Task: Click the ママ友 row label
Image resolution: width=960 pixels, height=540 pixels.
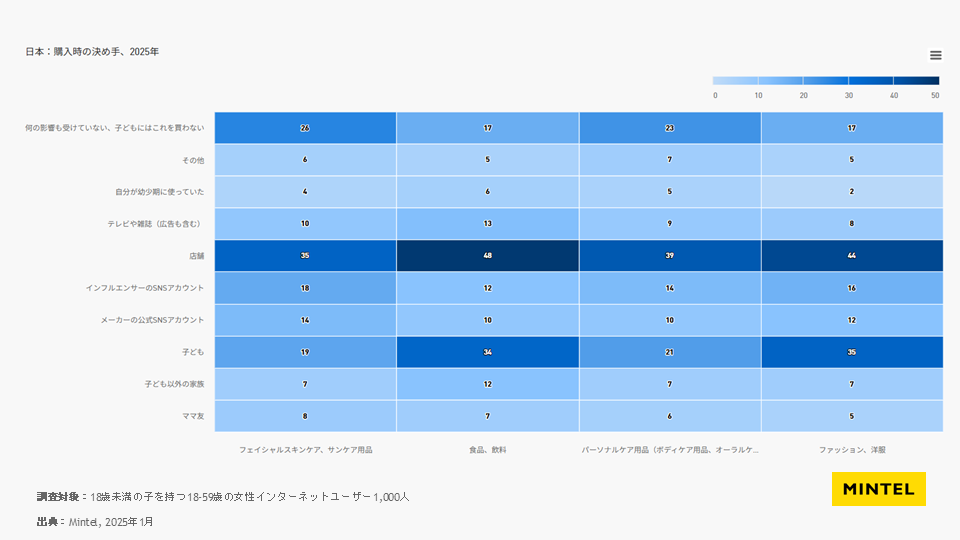Action: [x=192, y=416]
